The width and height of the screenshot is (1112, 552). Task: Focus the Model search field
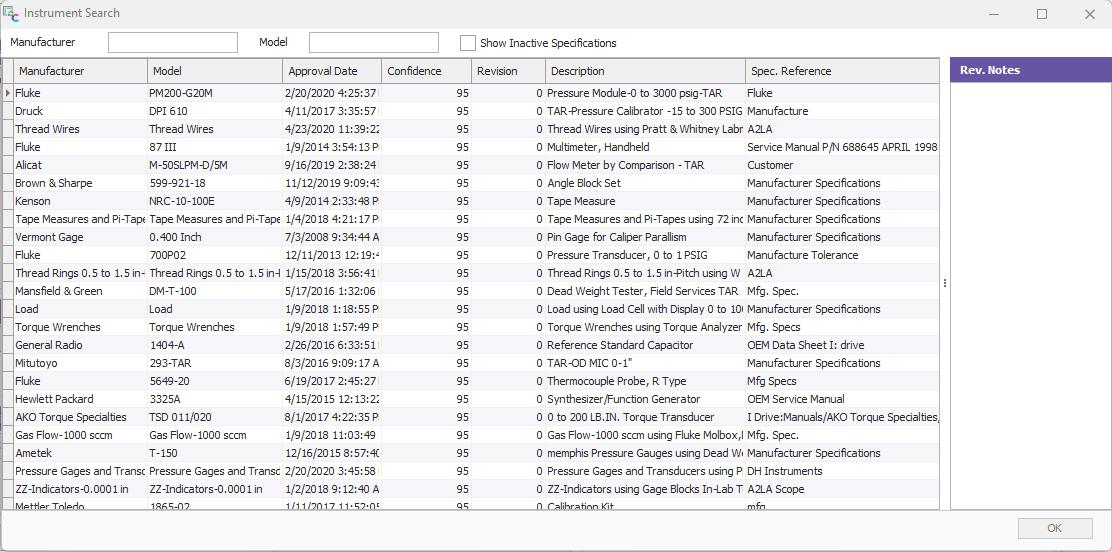[x=373, y=42]
